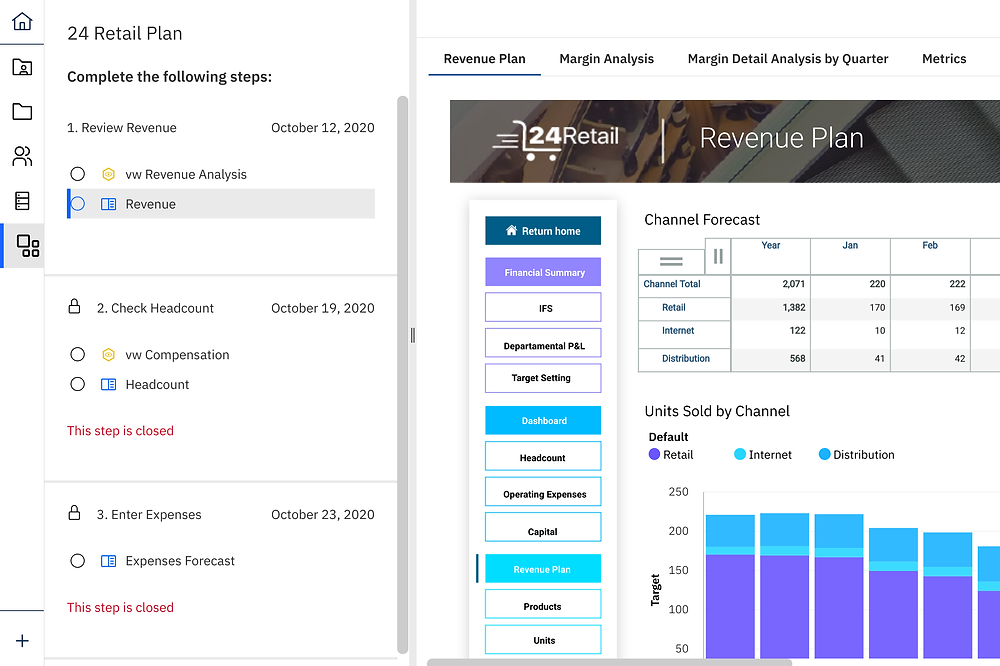Click the vw Revenue Analysis task label
1000x666 pixels.
point(186,174)
